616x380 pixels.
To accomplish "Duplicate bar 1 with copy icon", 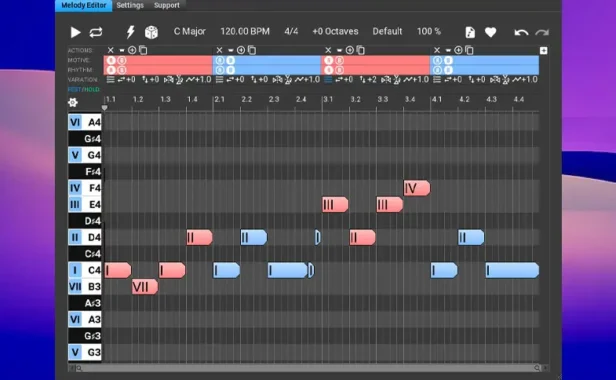I will (x=143, y=50).
